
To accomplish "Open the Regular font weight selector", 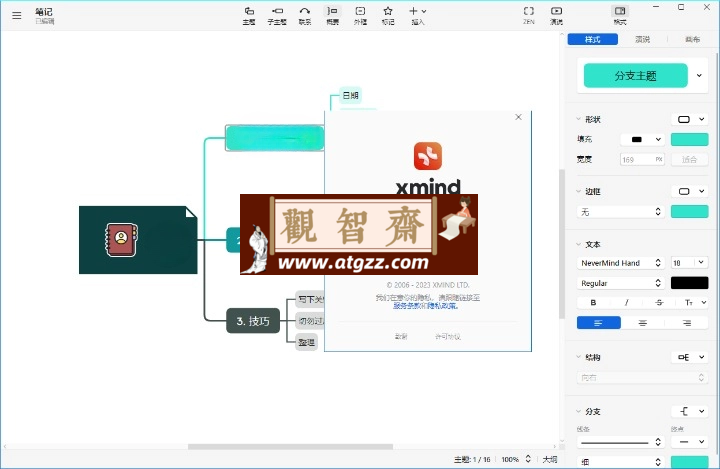I will click(620, 283).
